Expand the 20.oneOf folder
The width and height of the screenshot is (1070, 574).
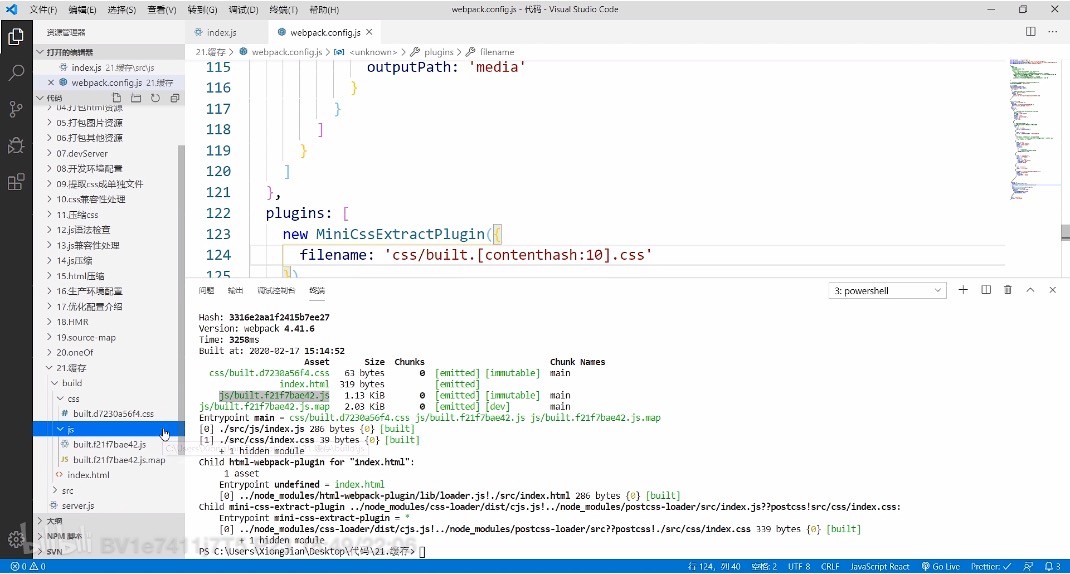[109, 353]
